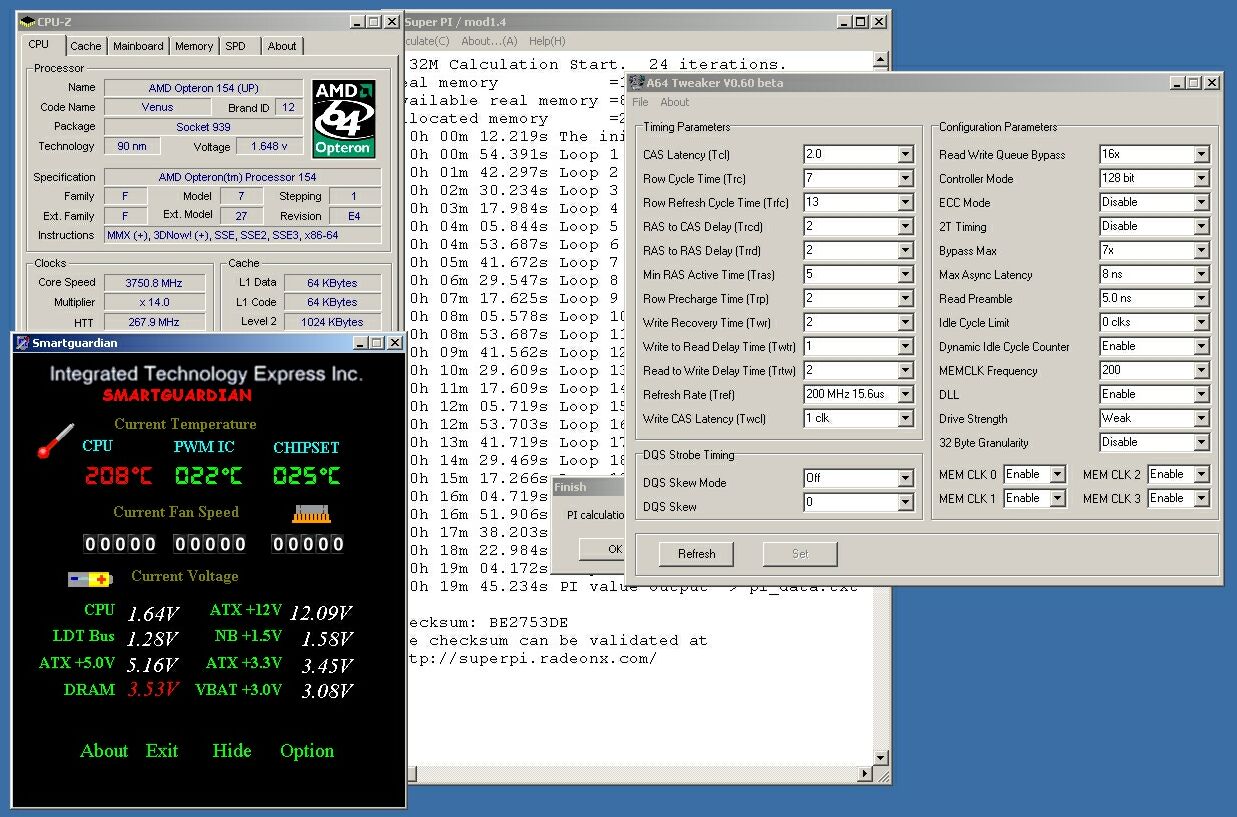Expand the CAS Latency (Tcl) dropdown

click(x=905, y=155)
